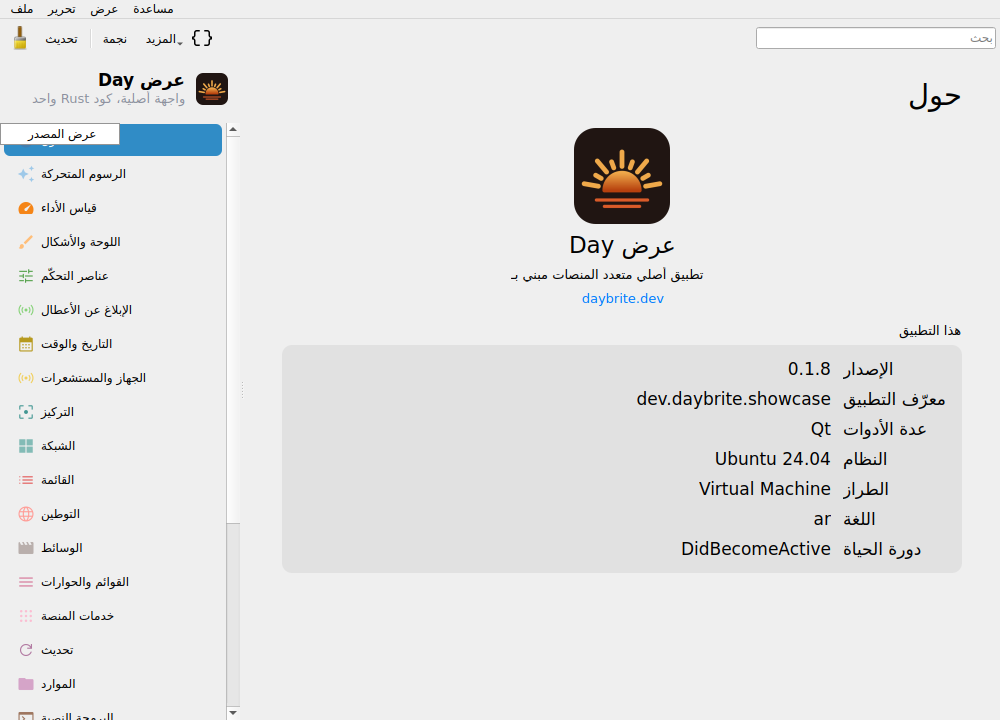Click the Qt toolkit value
Viewport: 1000px width, 720px height.
pyautogui.click(x=821, y=429)
